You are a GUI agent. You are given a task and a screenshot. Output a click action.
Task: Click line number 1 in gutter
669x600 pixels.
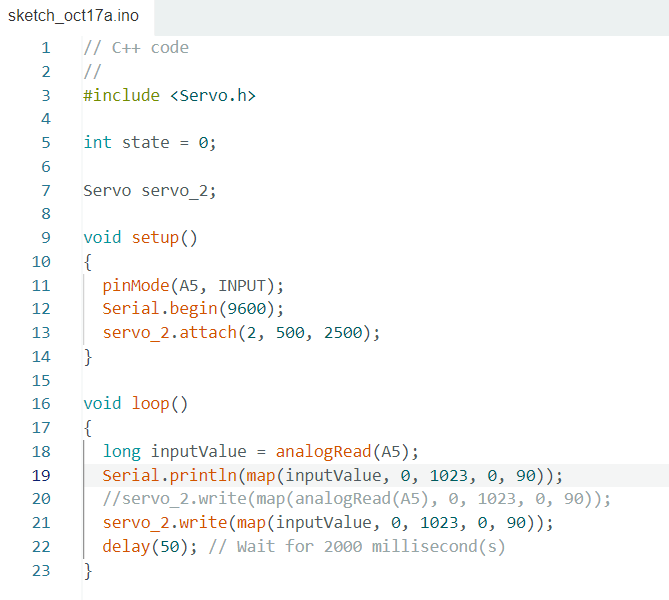tap(46, 48)
